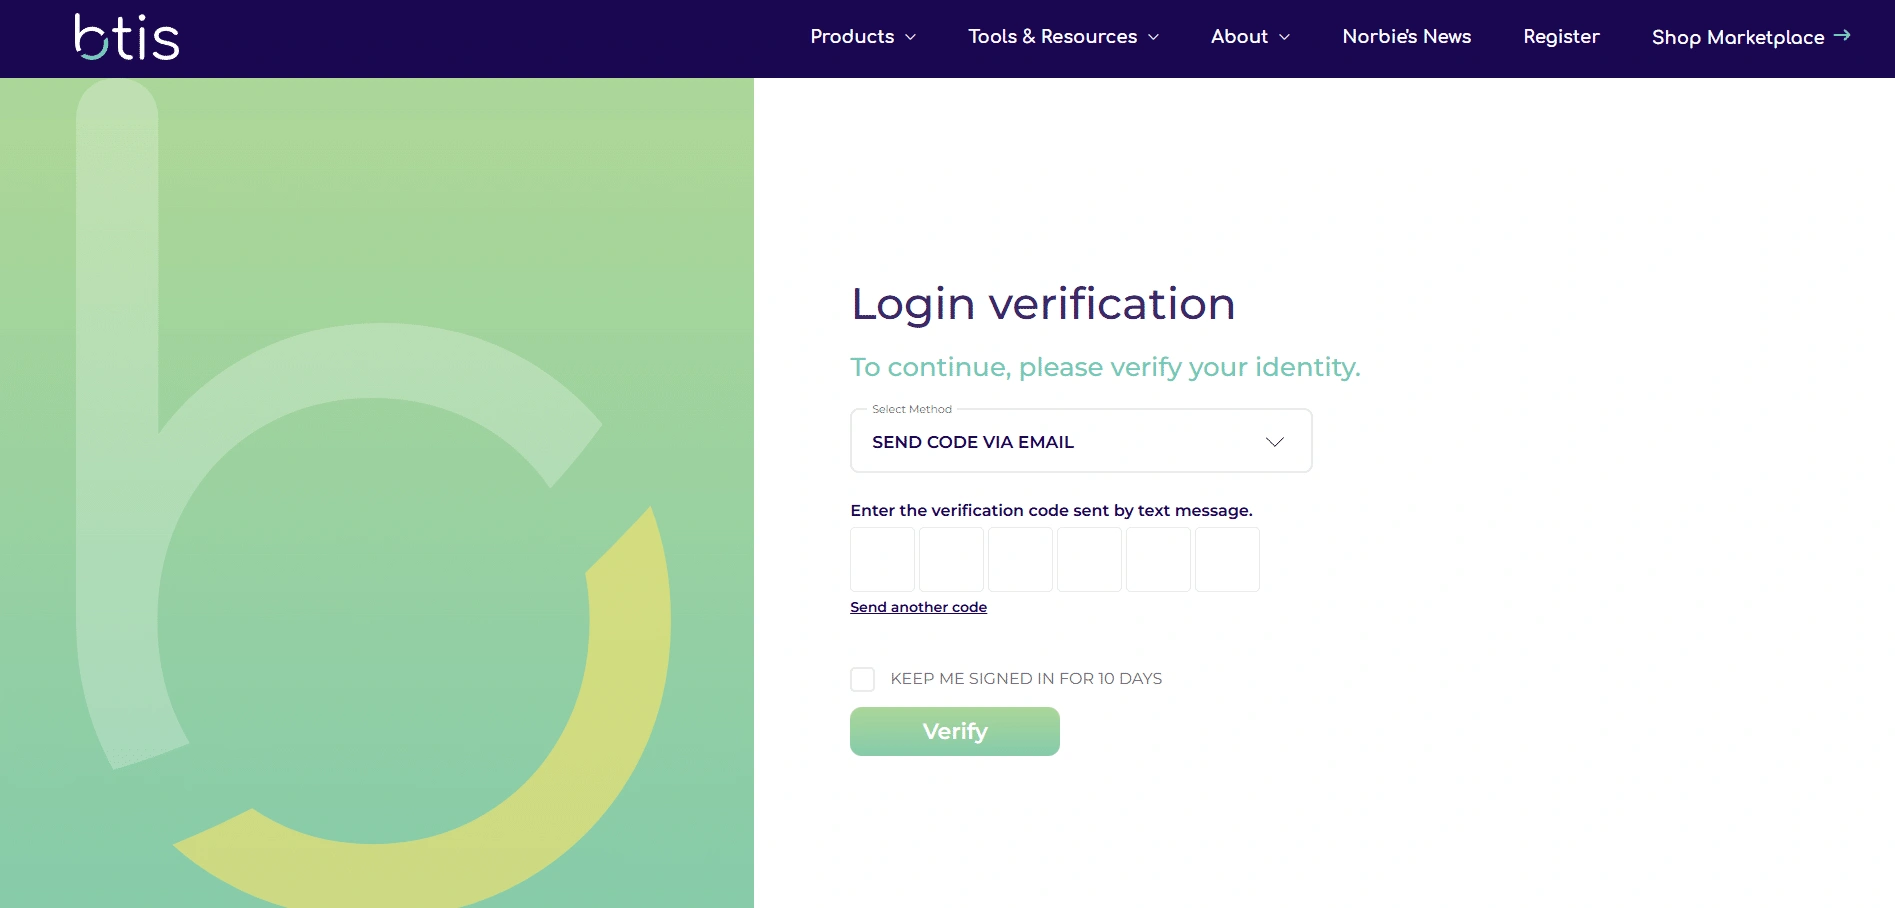Enable Keep Me Signed In checkbox
The image size is (1895, 908).
[x=862, y=680]
